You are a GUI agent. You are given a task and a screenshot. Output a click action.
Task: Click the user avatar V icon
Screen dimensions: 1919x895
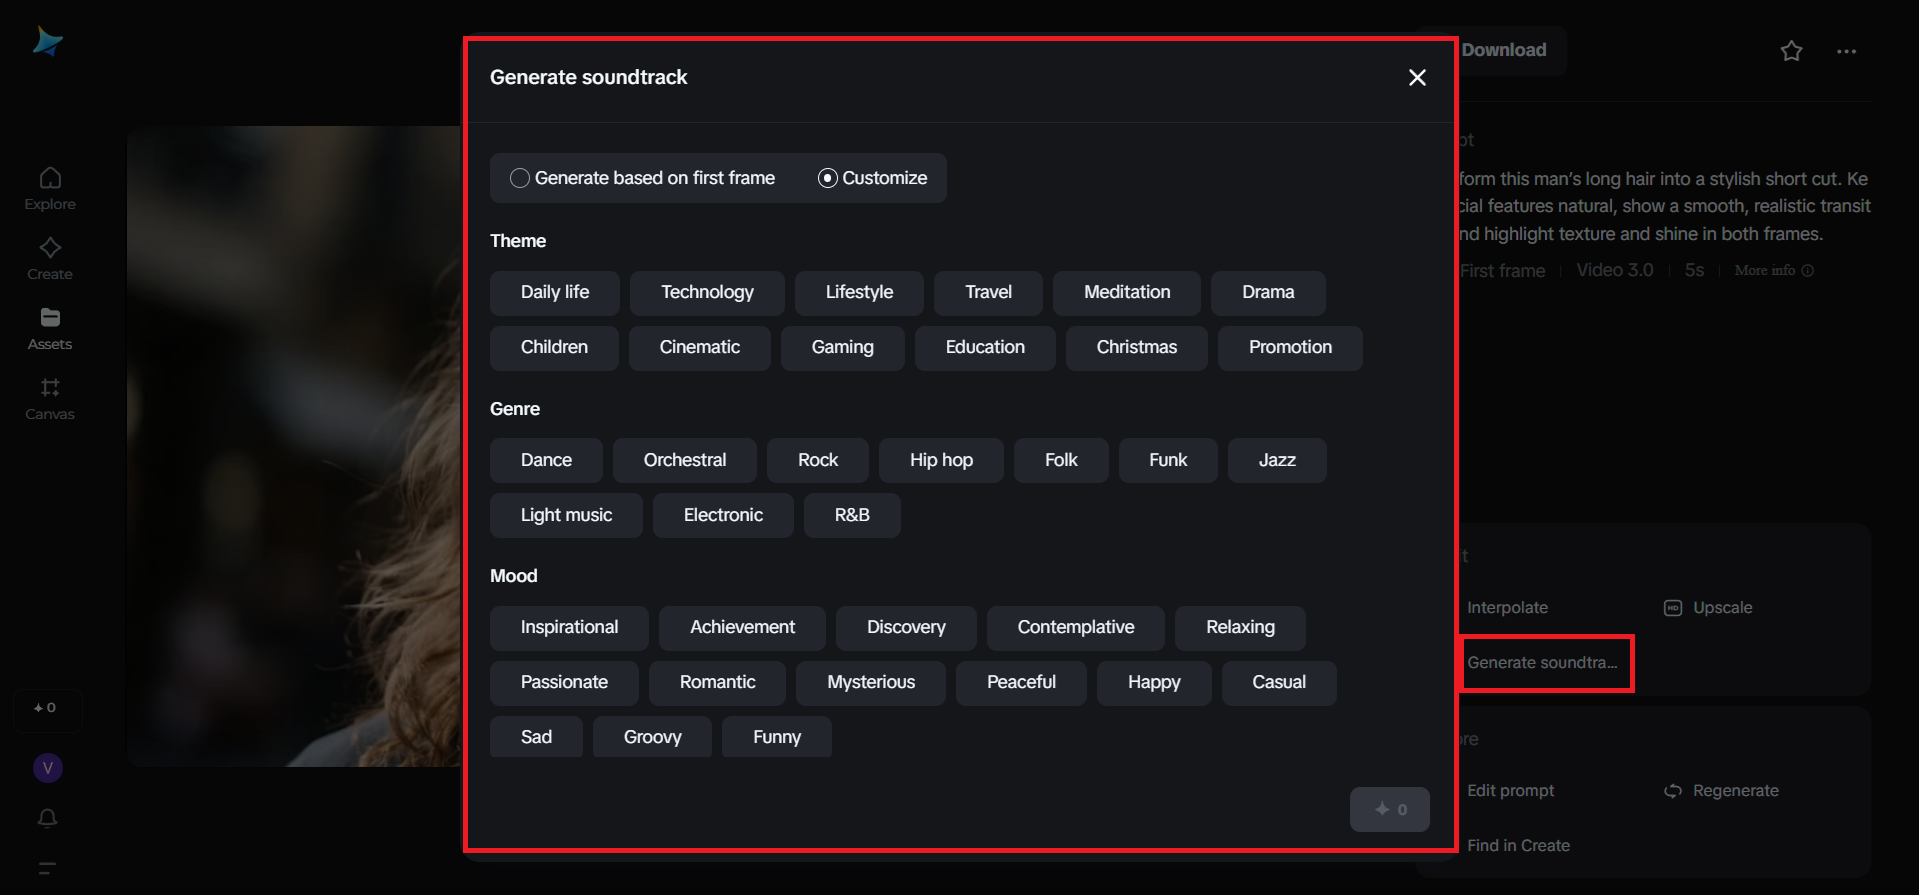(x=48, y=768)
